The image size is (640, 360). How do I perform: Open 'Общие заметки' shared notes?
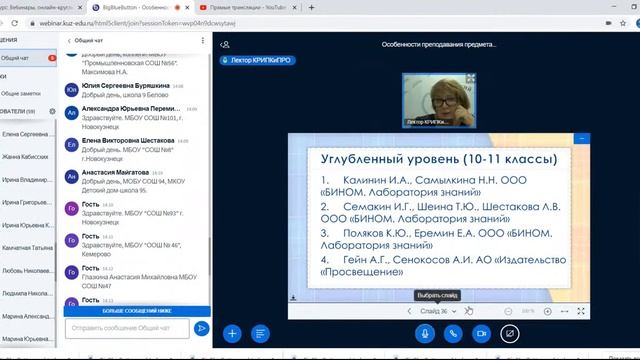tap(20, 93)
